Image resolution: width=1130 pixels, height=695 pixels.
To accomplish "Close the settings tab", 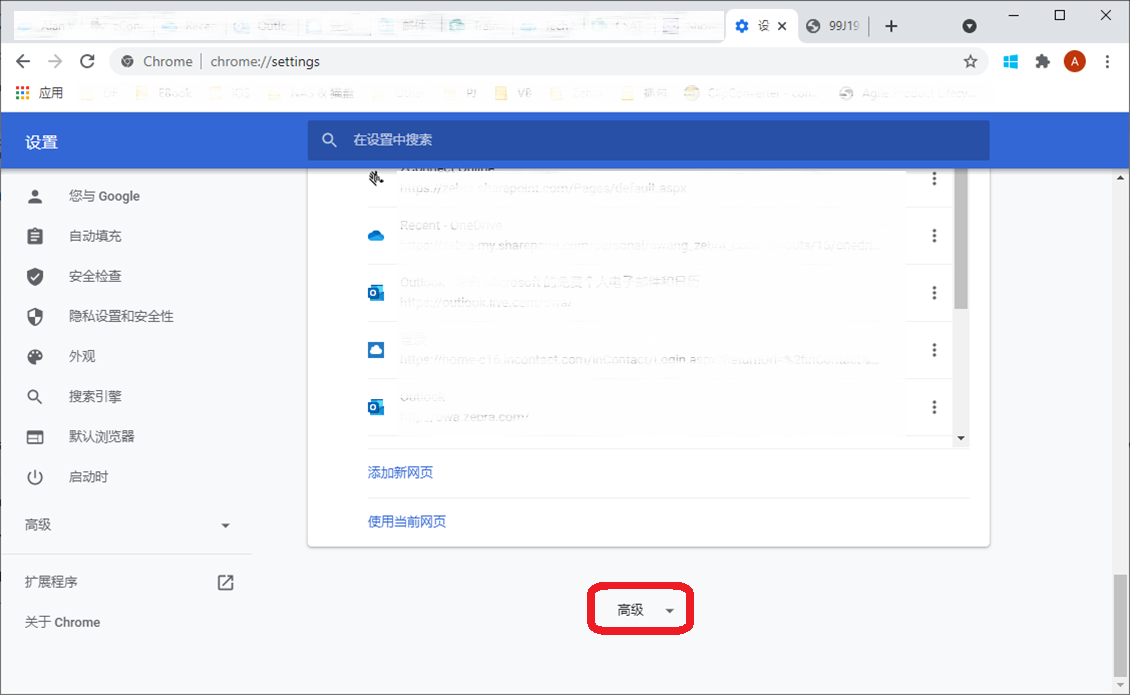I will pyautogui.click(x=782, y=26).
